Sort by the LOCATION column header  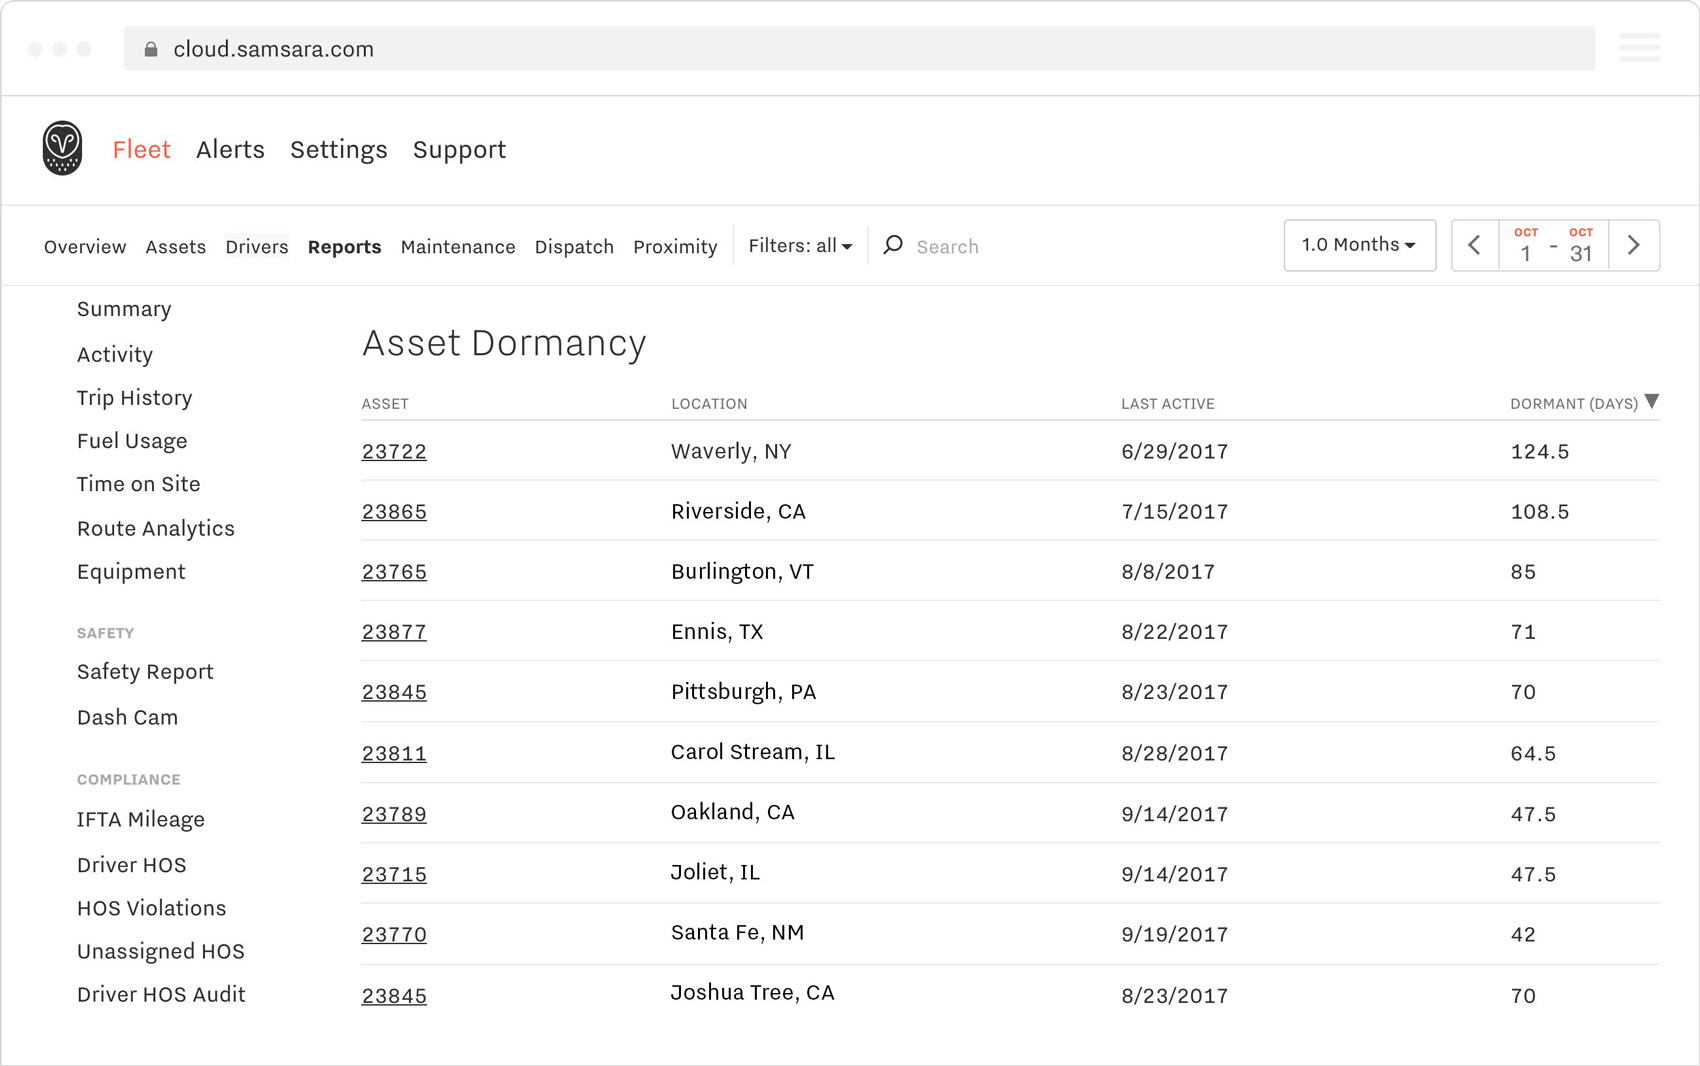pos(709,404)
